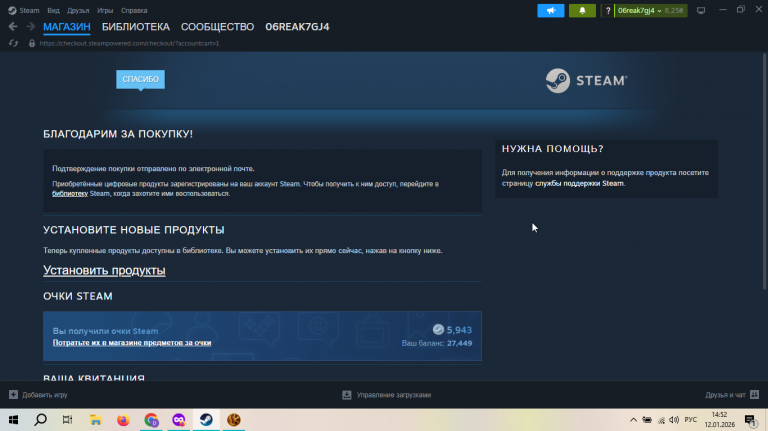Switch to Chrome on the taskbar
The height and width of the screenshot is (431, 768).
(151, 420)
